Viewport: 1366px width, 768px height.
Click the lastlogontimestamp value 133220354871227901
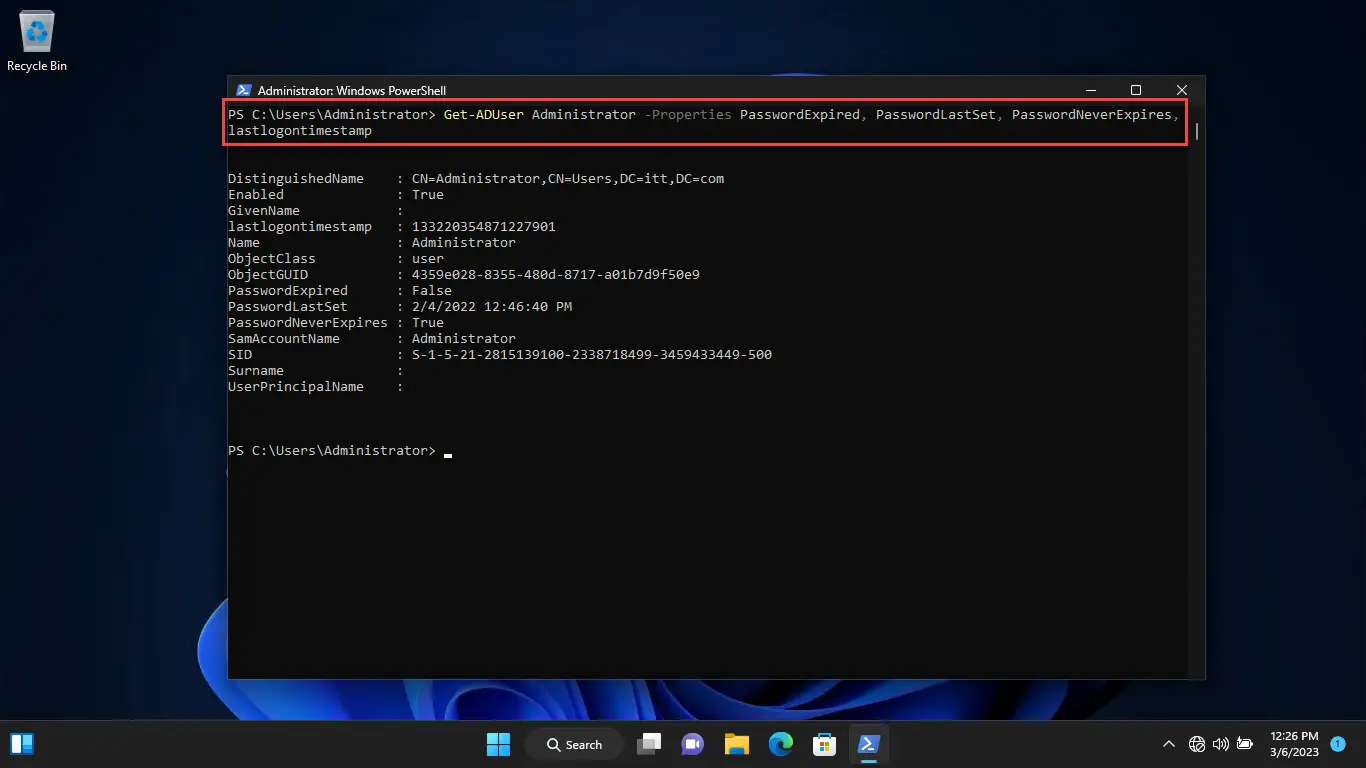484,227
